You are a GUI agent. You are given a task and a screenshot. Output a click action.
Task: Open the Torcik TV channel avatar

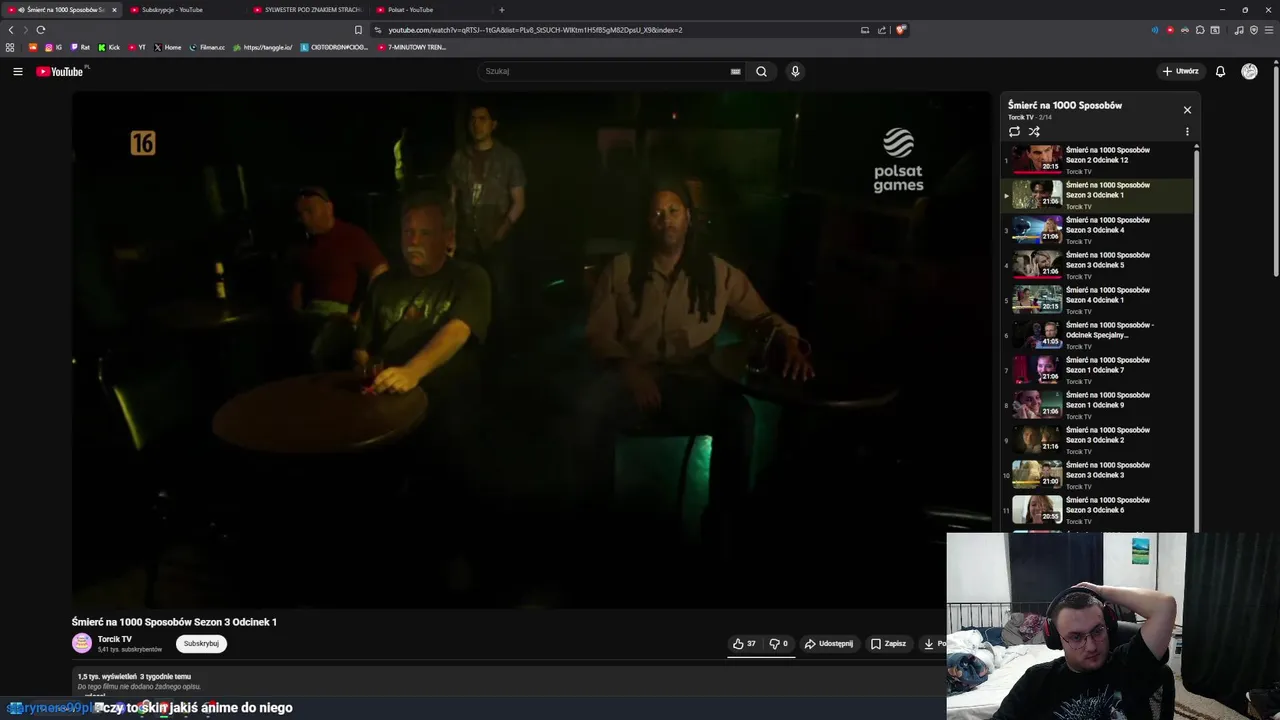point(82,643)
